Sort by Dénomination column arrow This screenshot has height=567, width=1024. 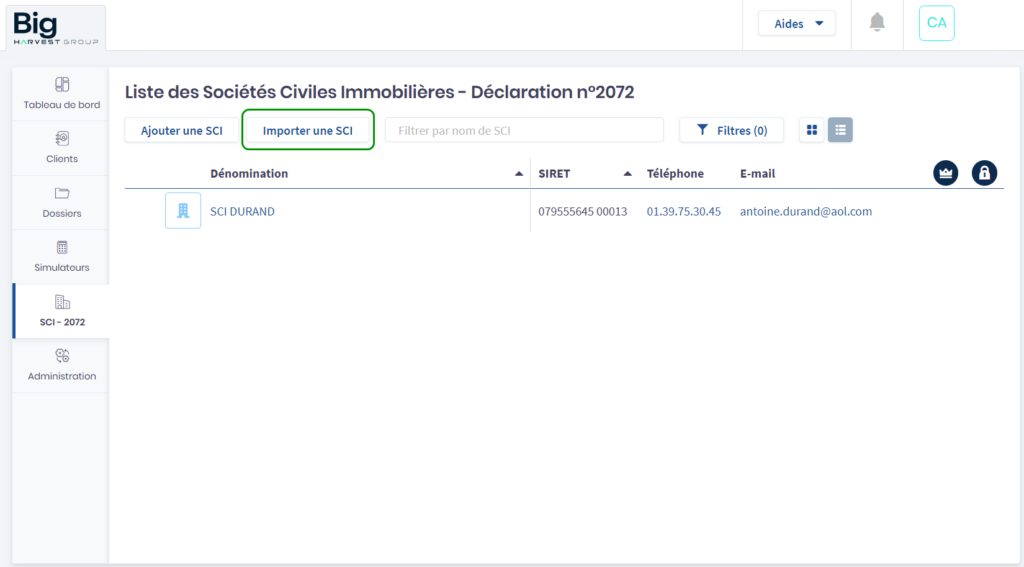(518, 174)
